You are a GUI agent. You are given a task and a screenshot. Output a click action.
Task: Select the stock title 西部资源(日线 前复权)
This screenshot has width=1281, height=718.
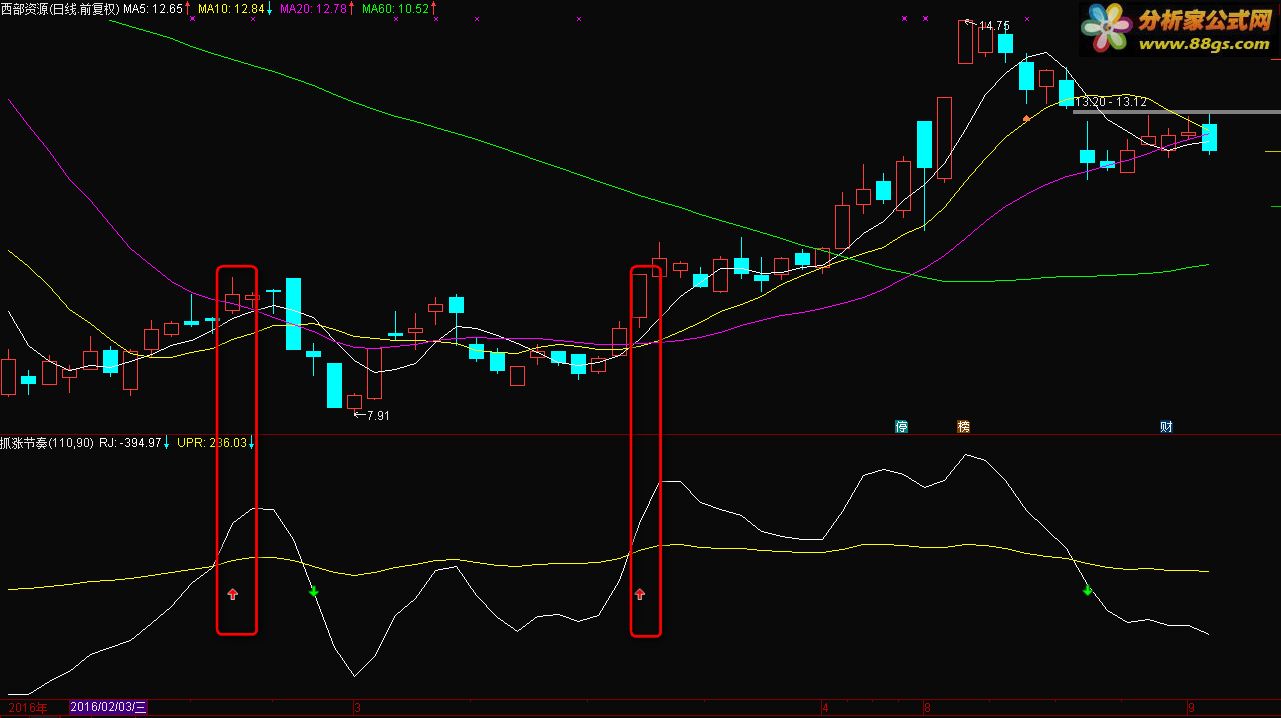coord(60,8)
